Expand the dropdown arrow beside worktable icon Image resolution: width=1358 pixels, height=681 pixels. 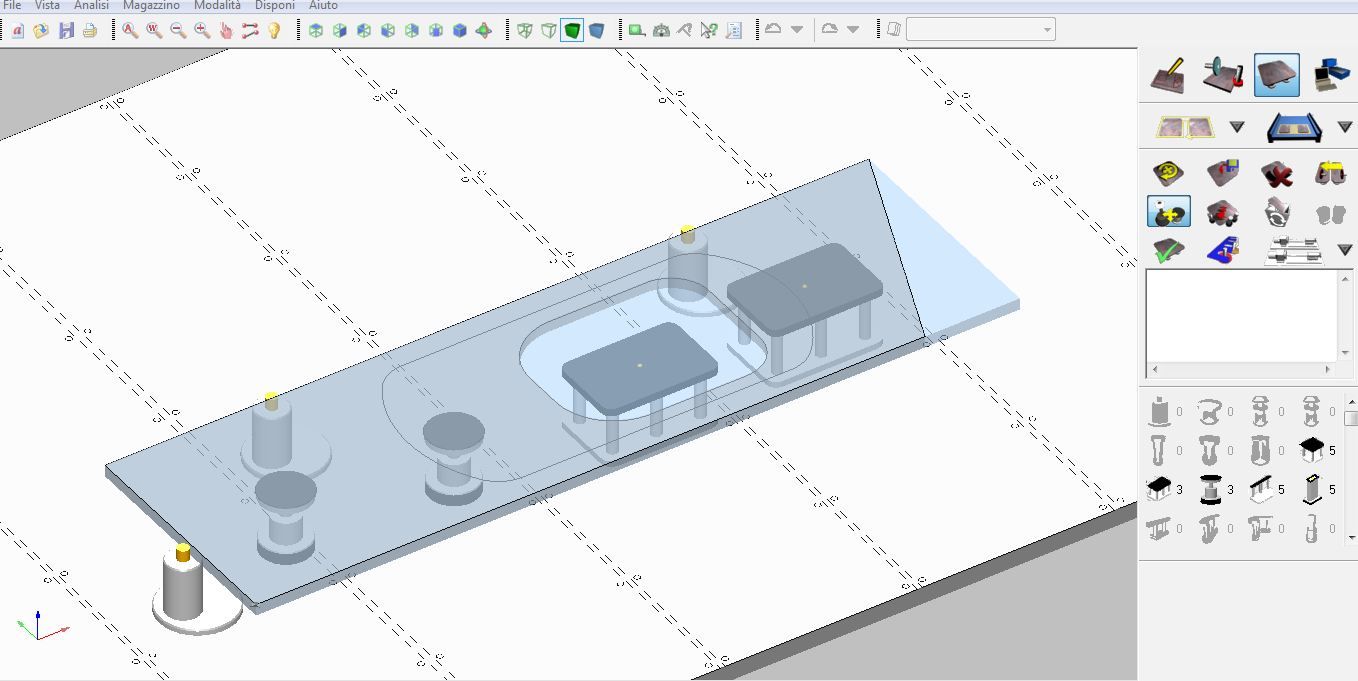click(x=1345, y=127)
